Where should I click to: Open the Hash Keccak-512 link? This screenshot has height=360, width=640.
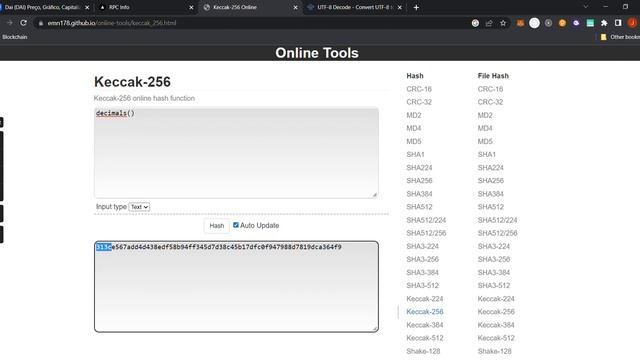coord(424,338)
